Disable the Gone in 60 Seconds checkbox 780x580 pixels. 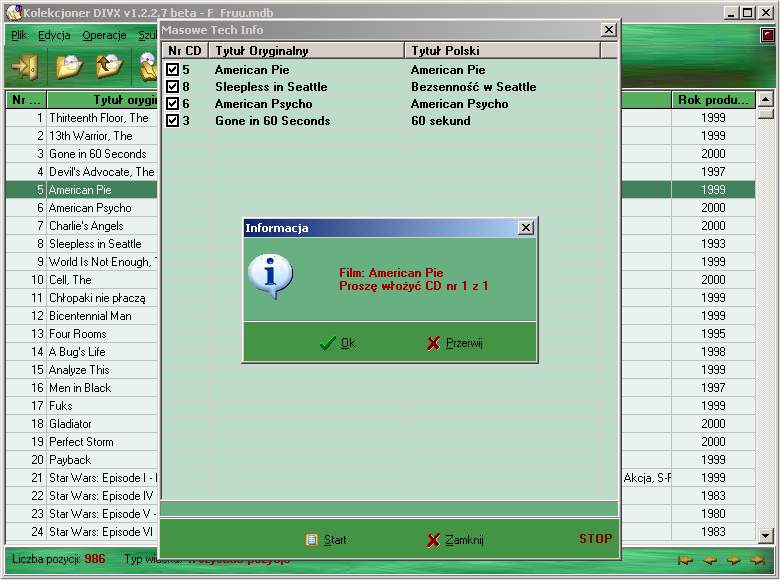pyautogui.click(x=172, y=121)
